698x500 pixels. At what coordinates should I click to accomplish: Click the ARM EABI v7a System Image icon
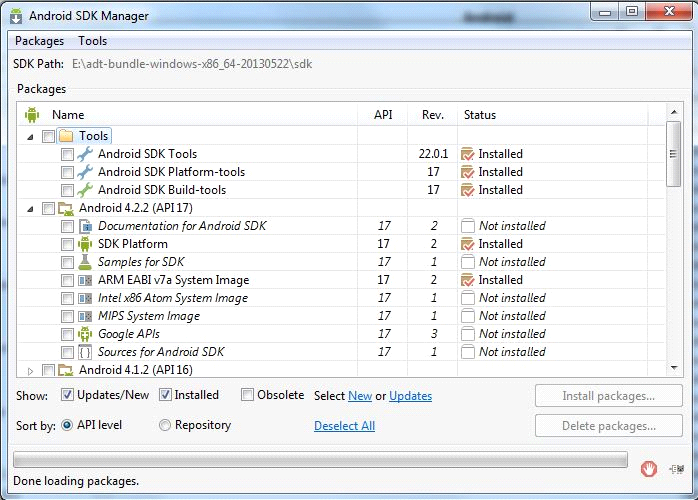(85, 280)
